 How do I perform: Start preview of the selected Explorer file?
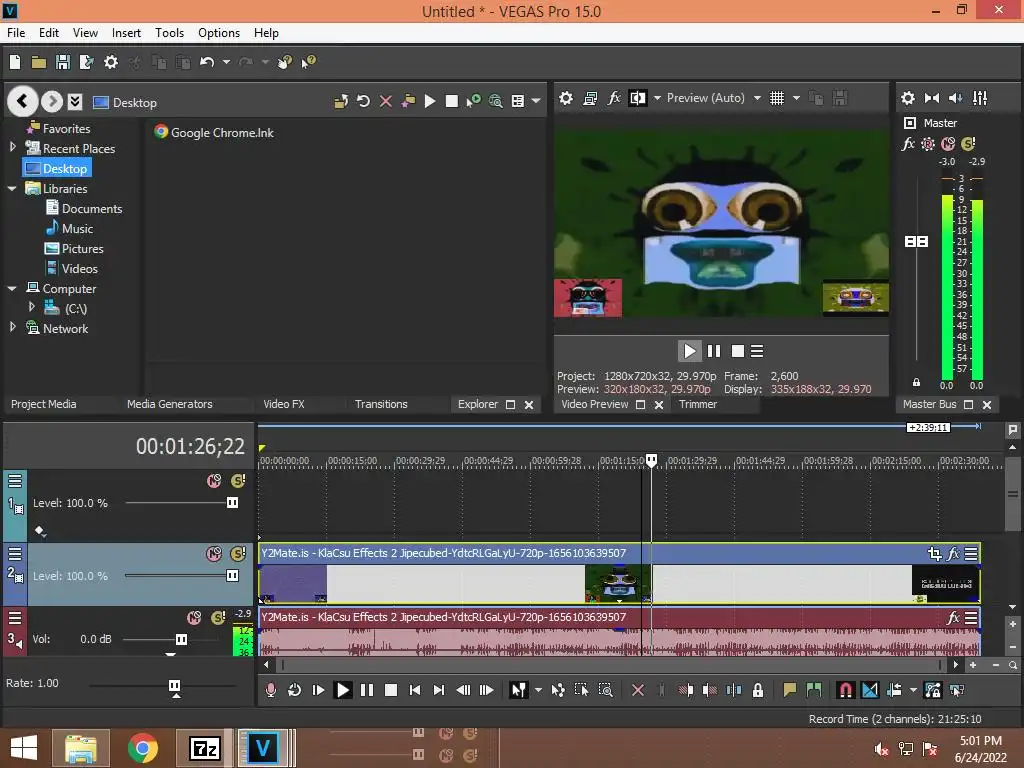point(430,101)
